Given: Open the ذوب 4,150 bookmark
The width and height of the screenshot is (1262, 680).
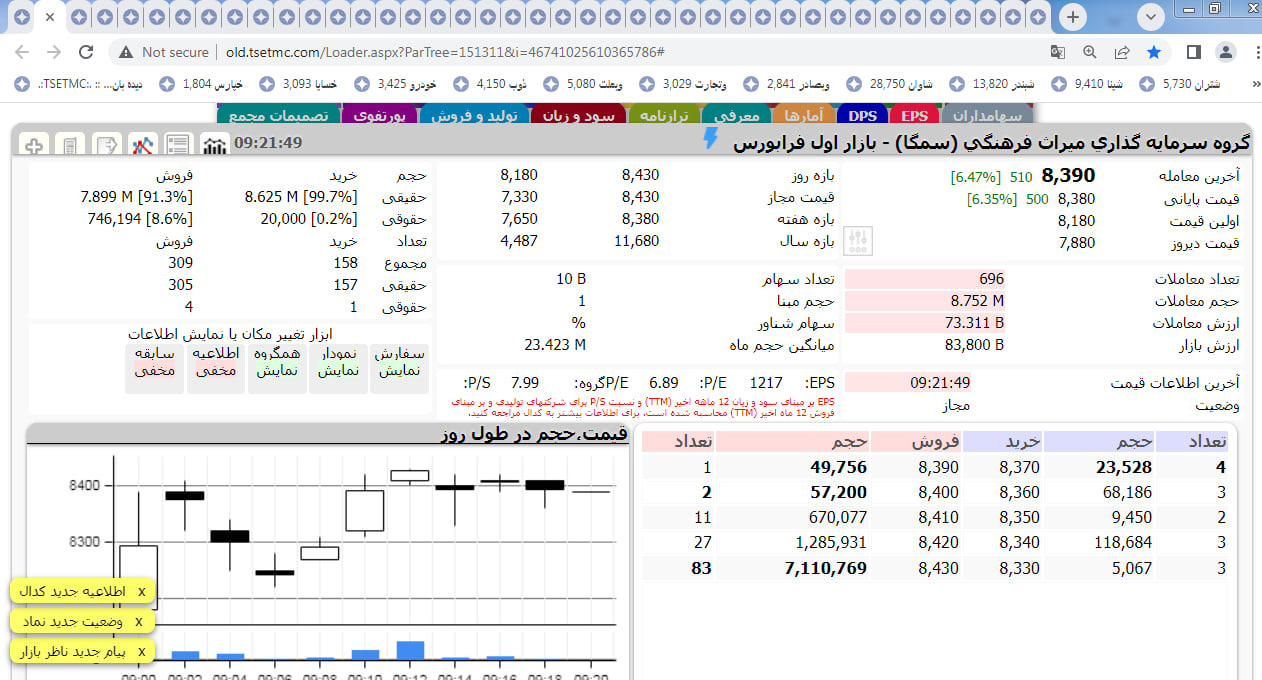Looking at the screenshot, I should pos(492,84).
